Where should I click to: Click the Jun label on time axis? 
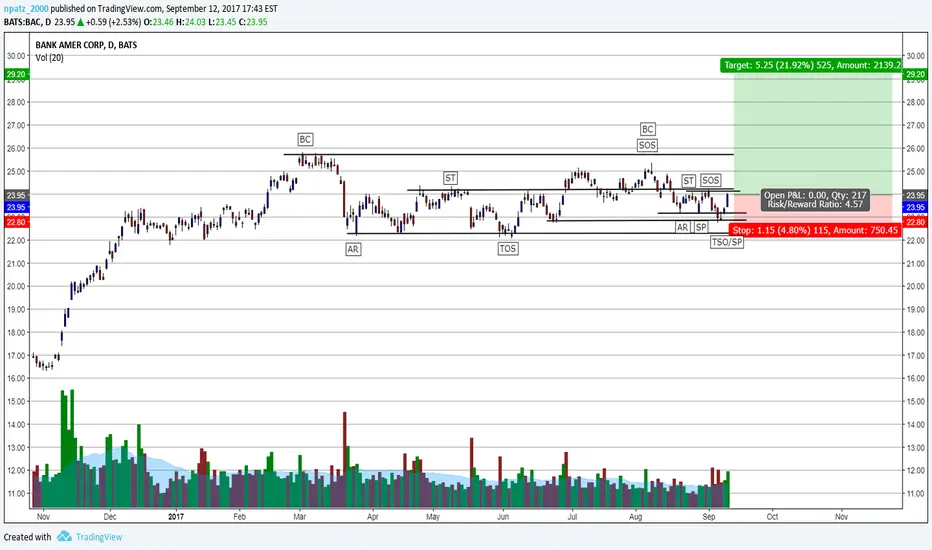tap(503, 517)
